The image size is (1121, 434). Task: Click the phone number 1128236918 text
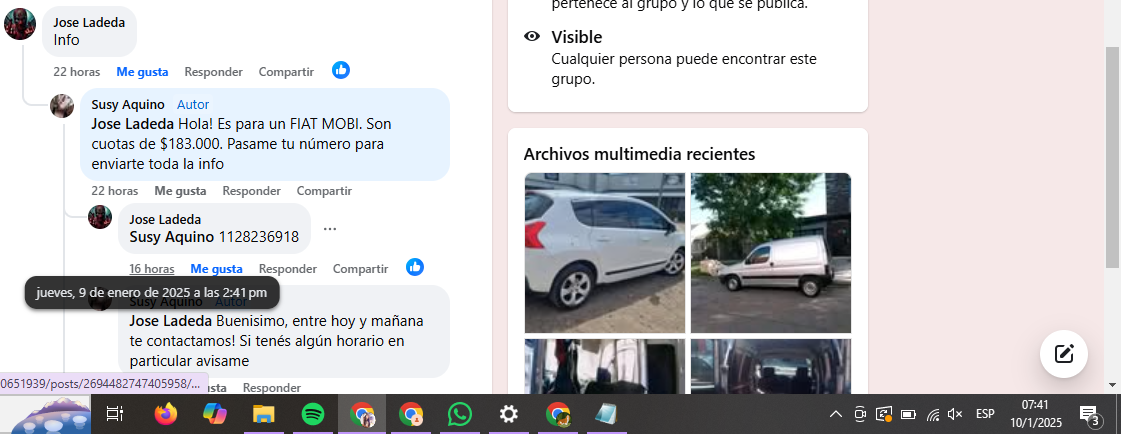pos(259,237)
